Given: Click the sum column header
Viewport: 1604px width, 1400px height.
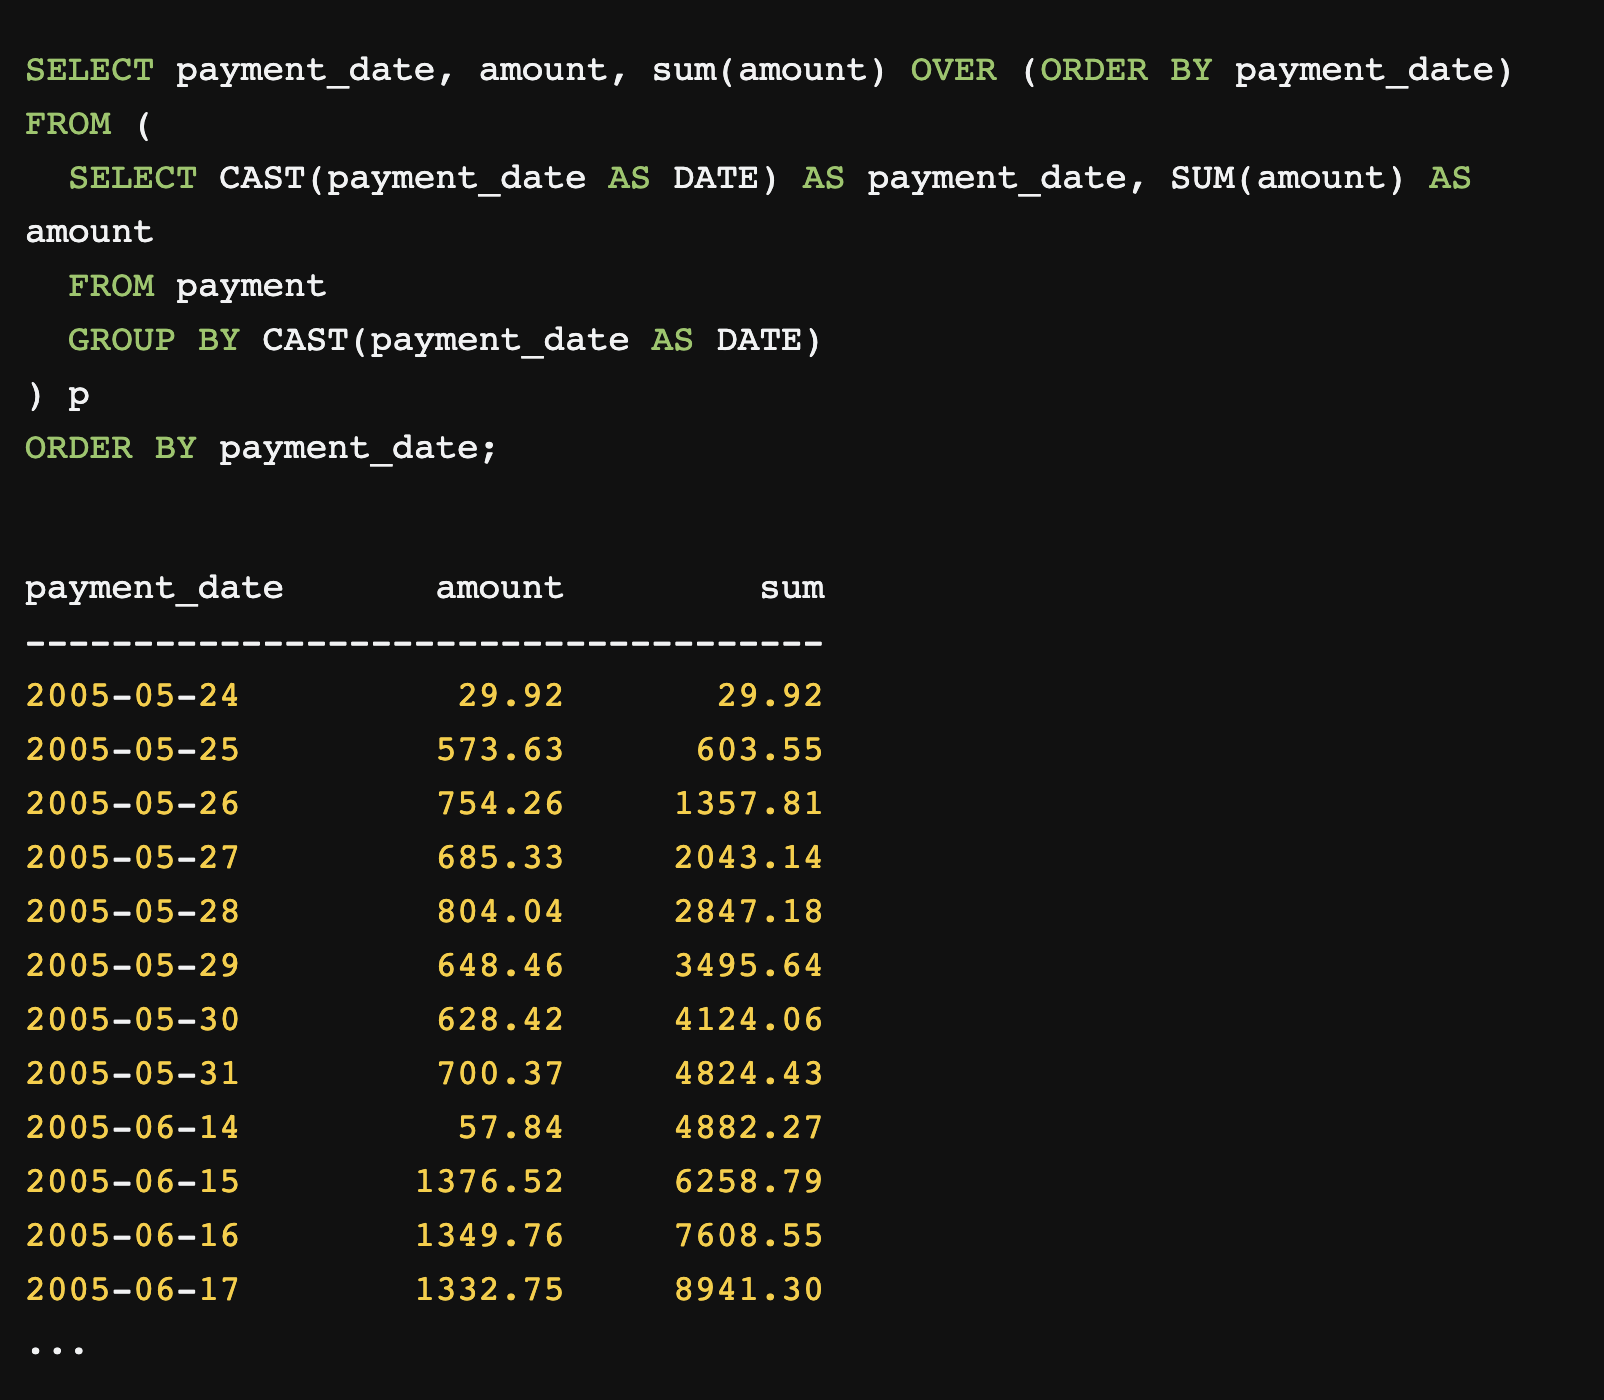Looking at the screenshot, I should coord(792,588).
